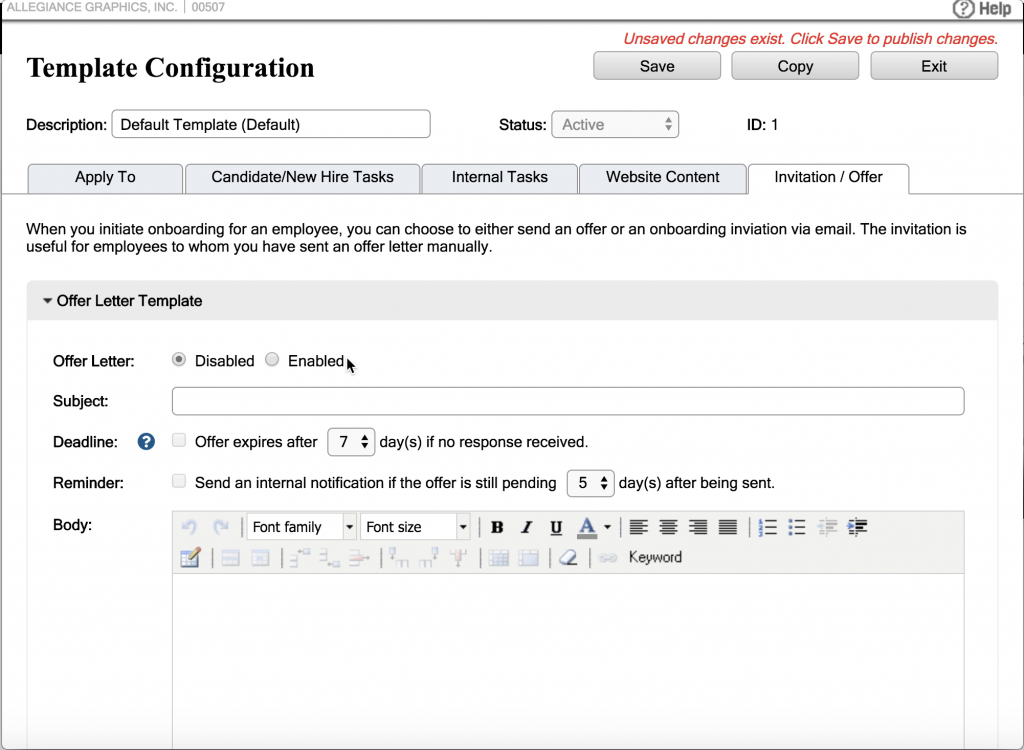Open Help at the top right
The image size is (1024, 750).
point(985,9)
